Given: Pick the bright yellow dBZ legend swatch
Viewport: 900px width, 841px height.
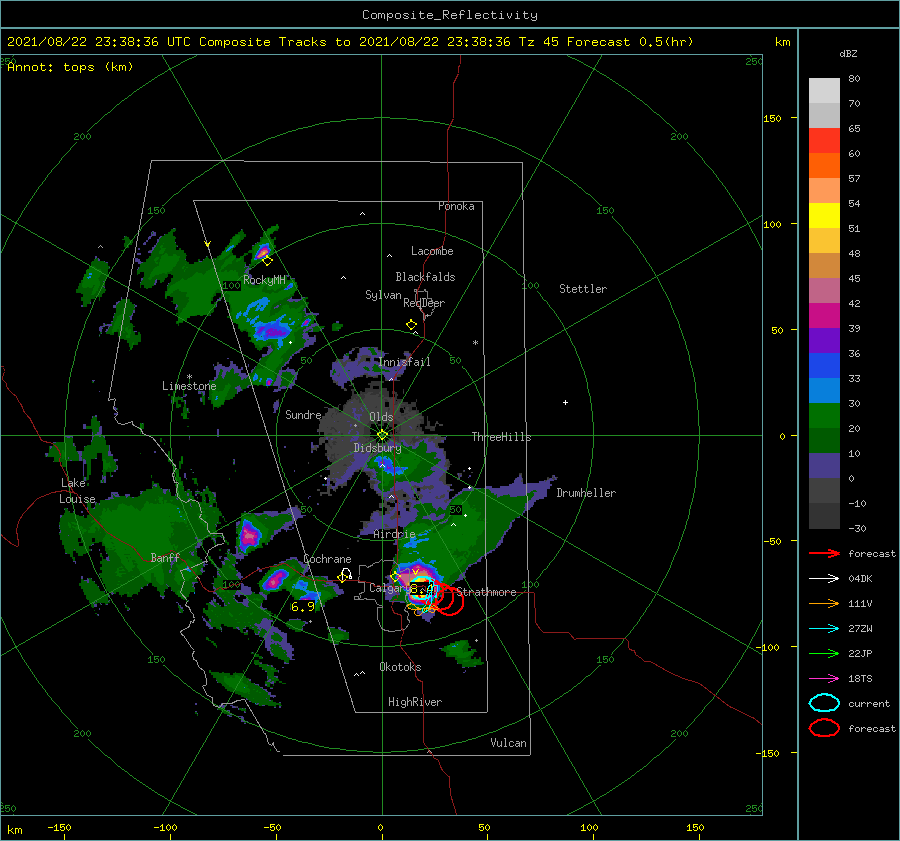Looking at the screenshot, I should tap(824, 215).
